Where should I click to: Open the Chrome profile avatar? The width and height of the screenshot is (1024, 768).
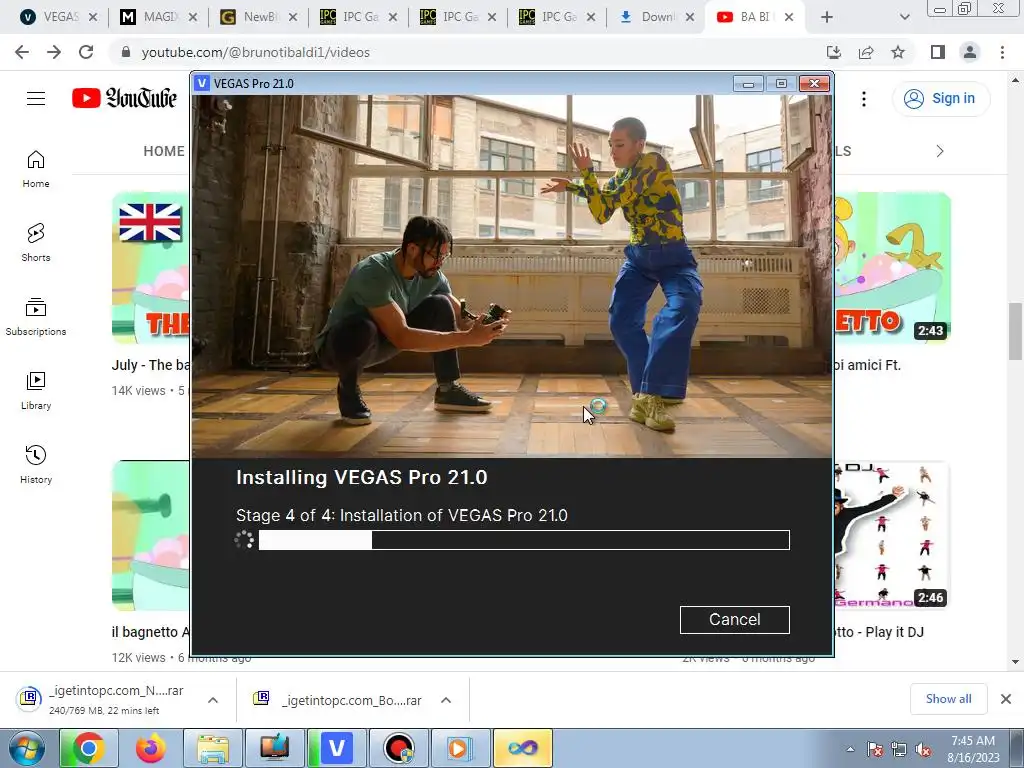(970, 52)
